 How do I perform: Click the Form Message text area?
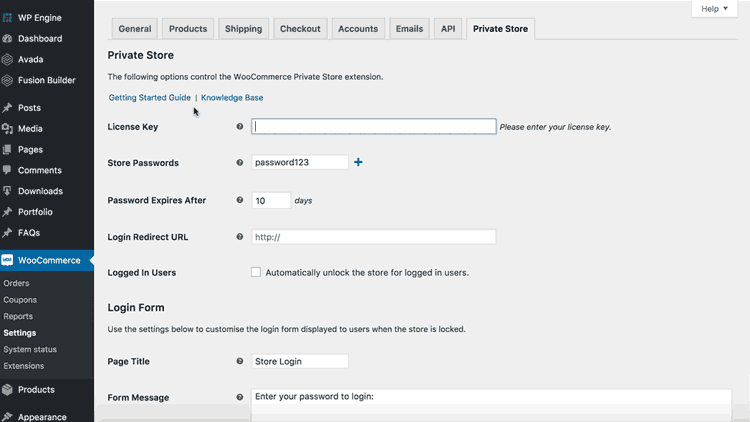(x=492, y=405)
